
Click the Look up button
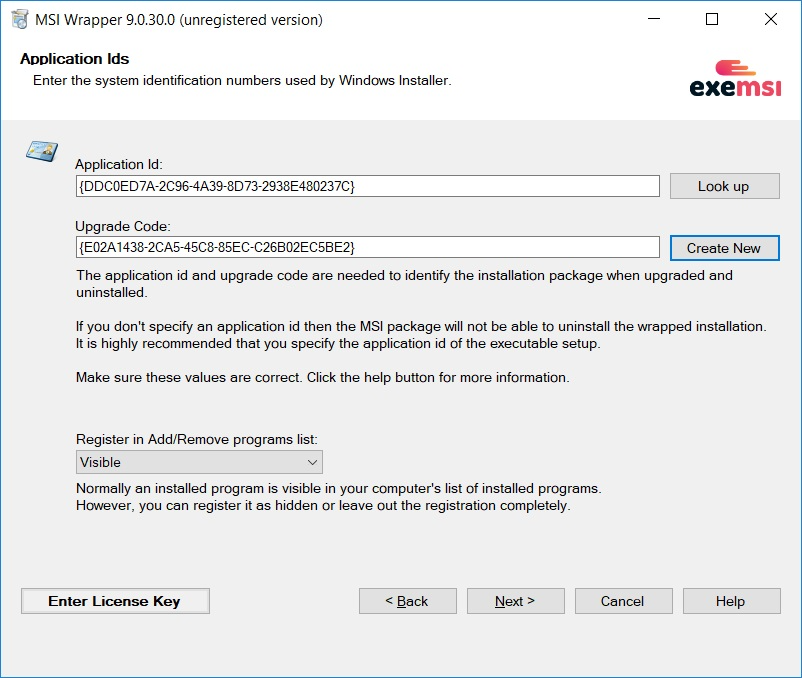[724, 185]
